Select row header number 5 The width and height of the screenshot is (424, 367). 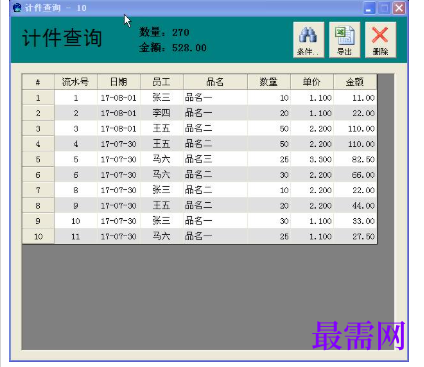(38, 159)
